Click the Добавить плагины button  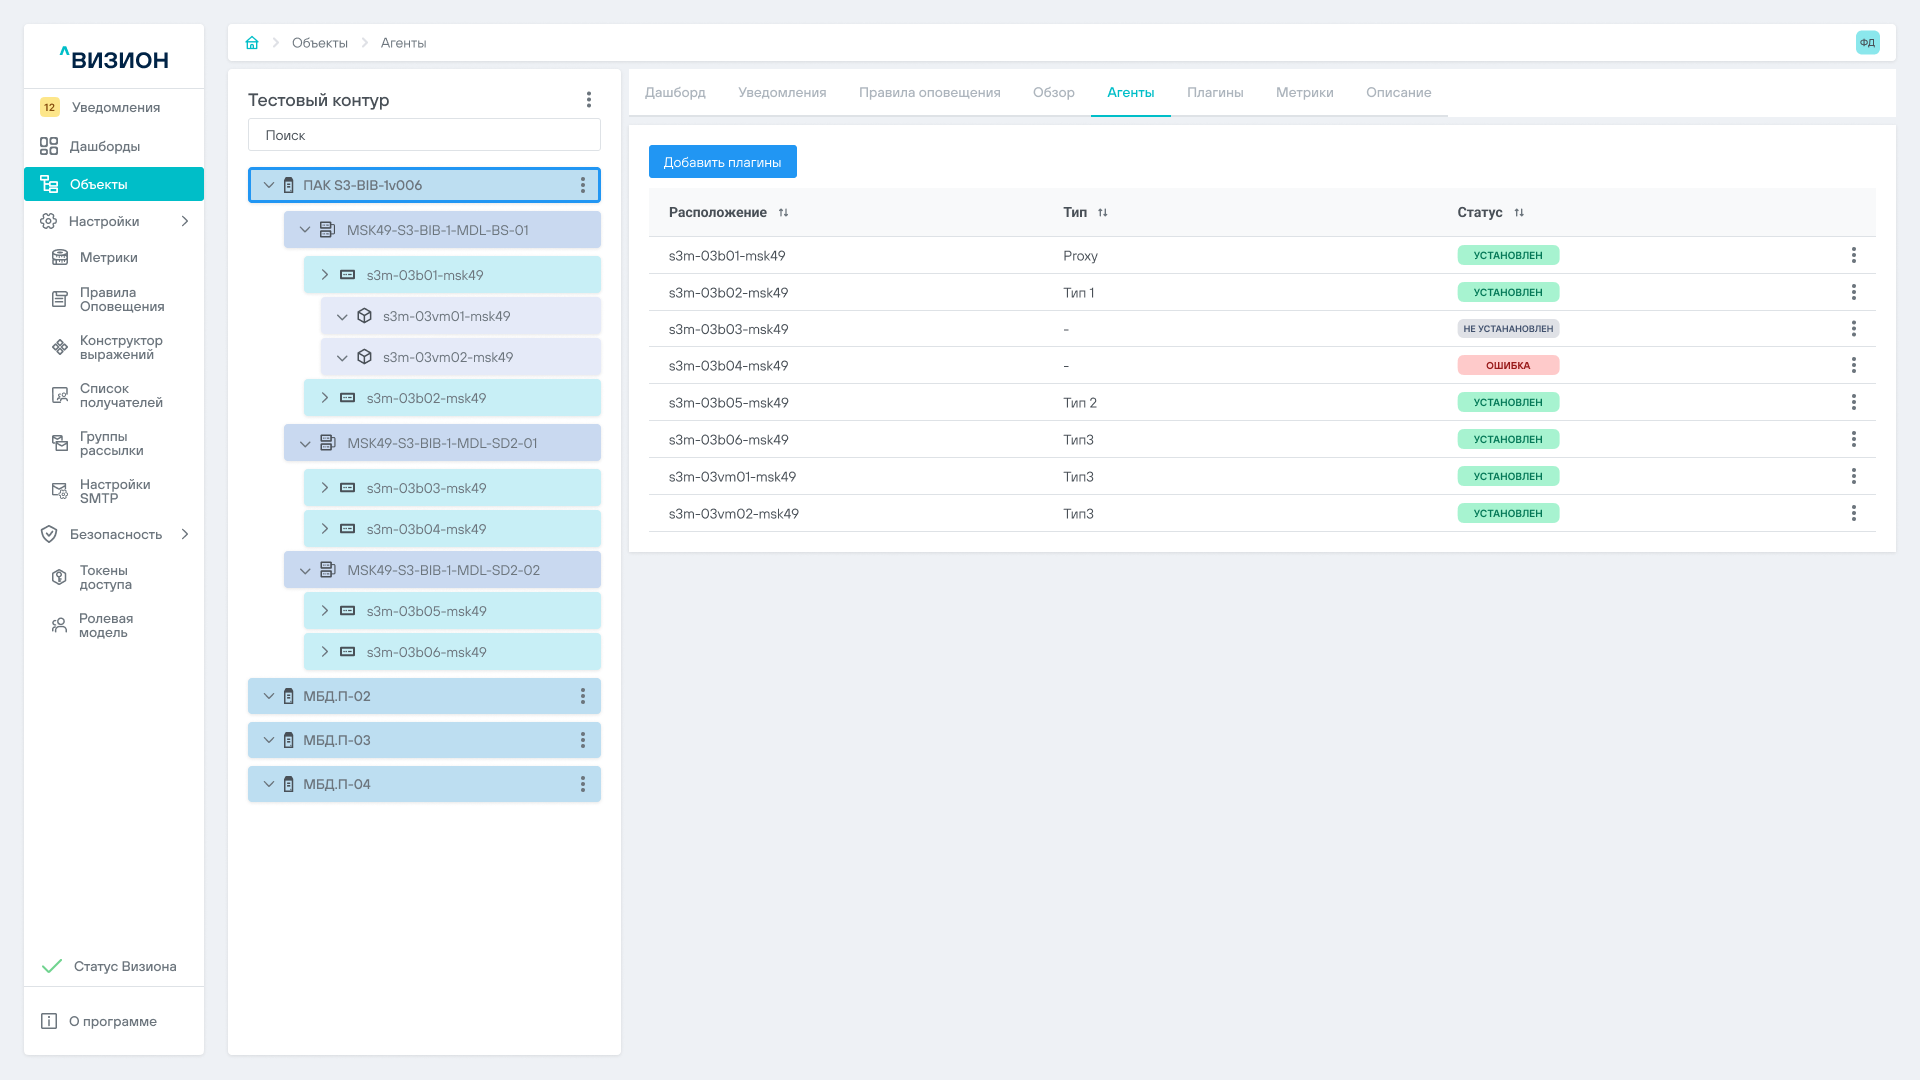click(722, 162)
